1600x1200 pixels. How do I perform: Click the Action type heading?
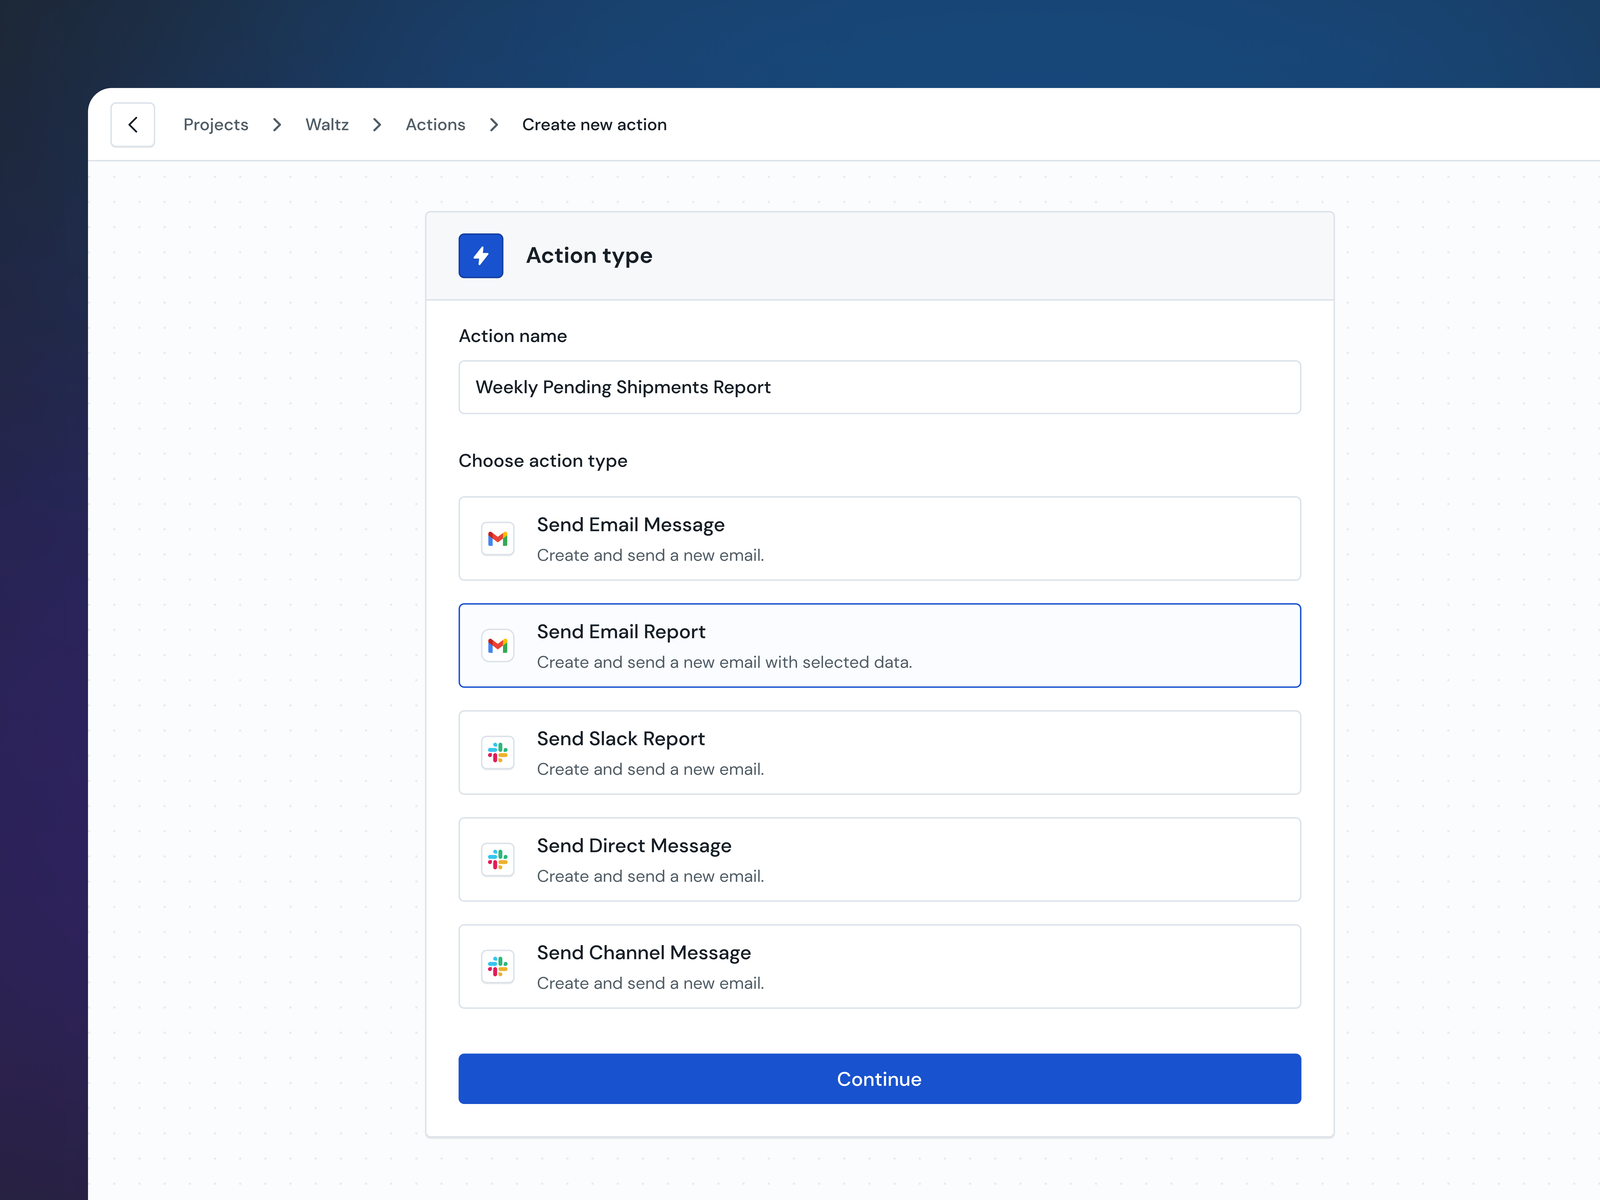click(x=589, y=256)
